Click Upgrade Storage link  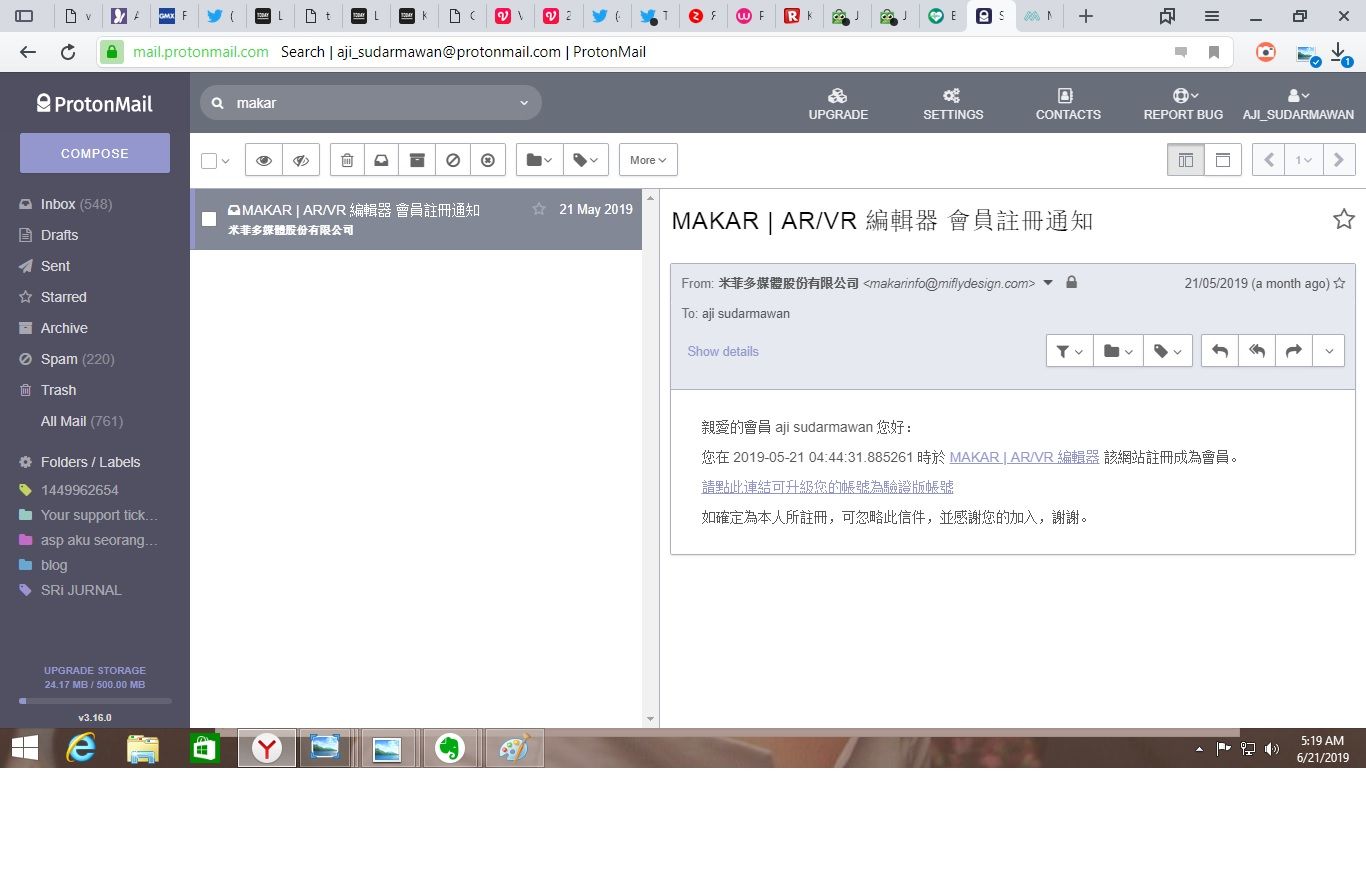point(95,670)
